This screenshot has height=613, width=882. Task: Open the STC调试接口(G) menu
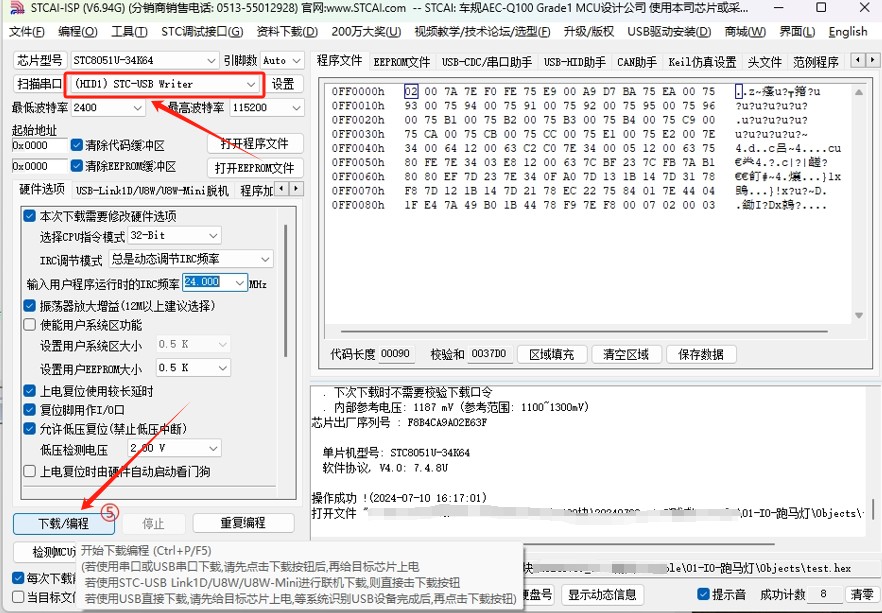[x=202, y=32]
